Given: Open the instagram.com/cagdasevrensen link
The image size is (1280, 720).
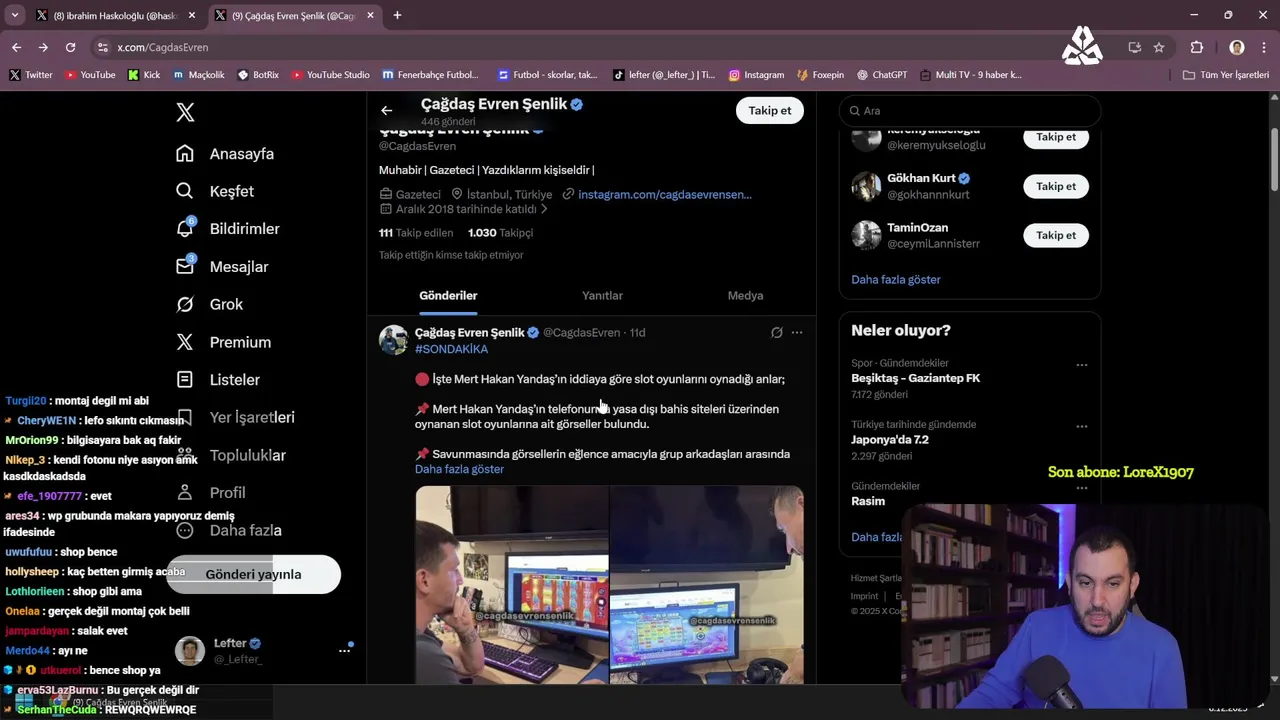Looking at the screenshot, I should click(x=664, y=194).
